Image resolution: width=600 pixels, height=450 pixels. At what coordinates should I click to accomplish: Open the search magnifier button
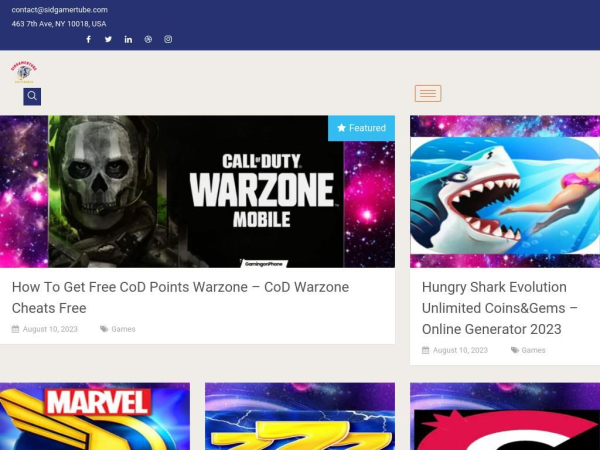pyautogui.click(x=32, y=96)
